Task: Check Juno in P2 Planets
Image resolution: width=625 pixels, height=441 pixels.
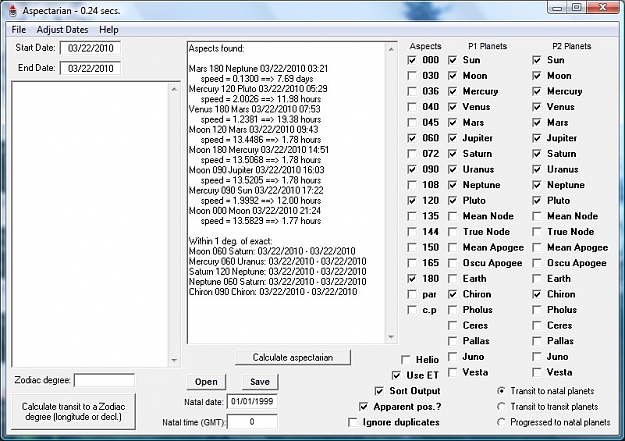Action: (x=537, y=357)
